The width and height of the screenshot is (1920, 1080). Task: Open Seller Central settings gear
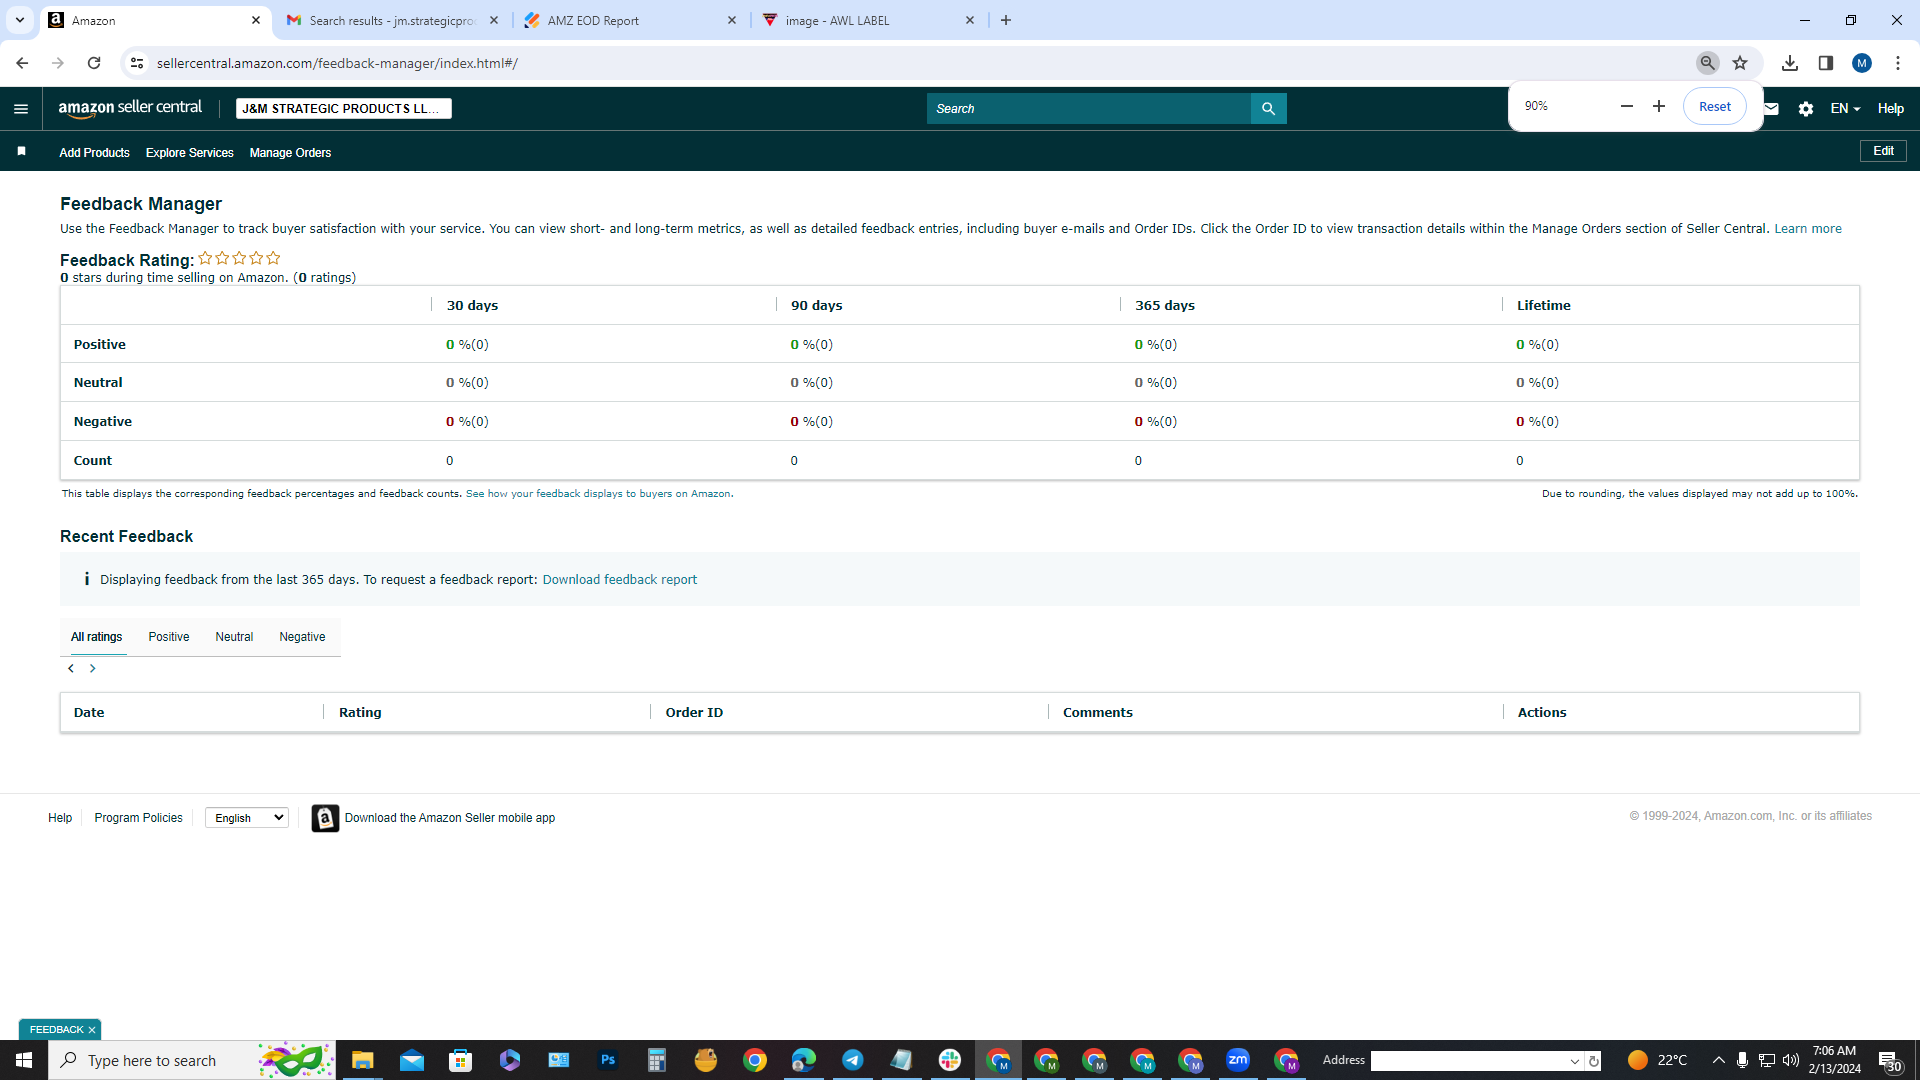point(1805,109)
